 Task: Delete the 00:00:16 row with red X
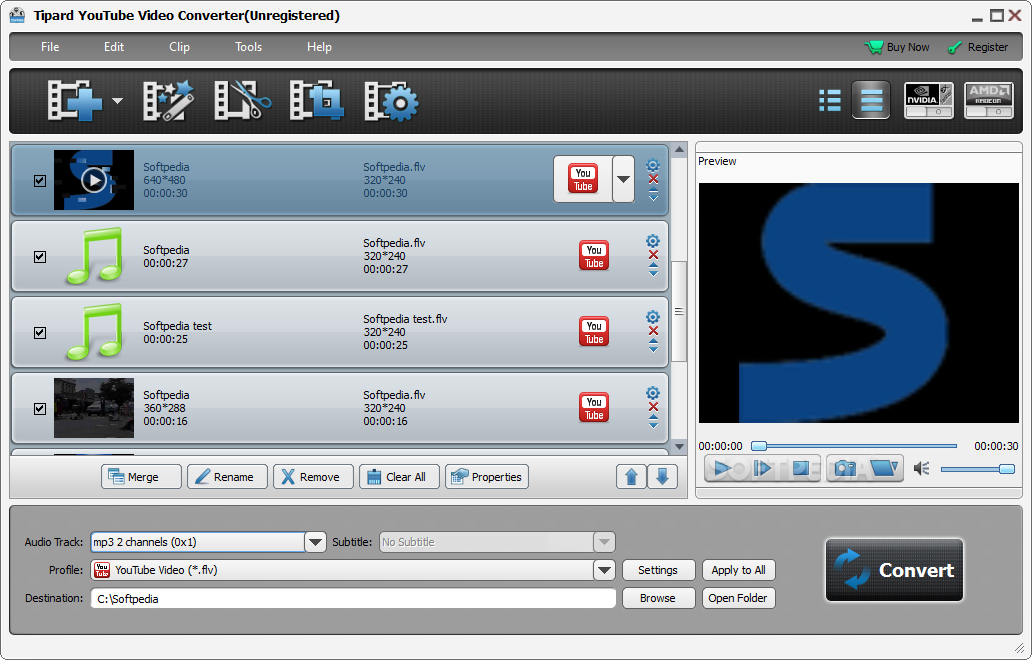point(653,407)
